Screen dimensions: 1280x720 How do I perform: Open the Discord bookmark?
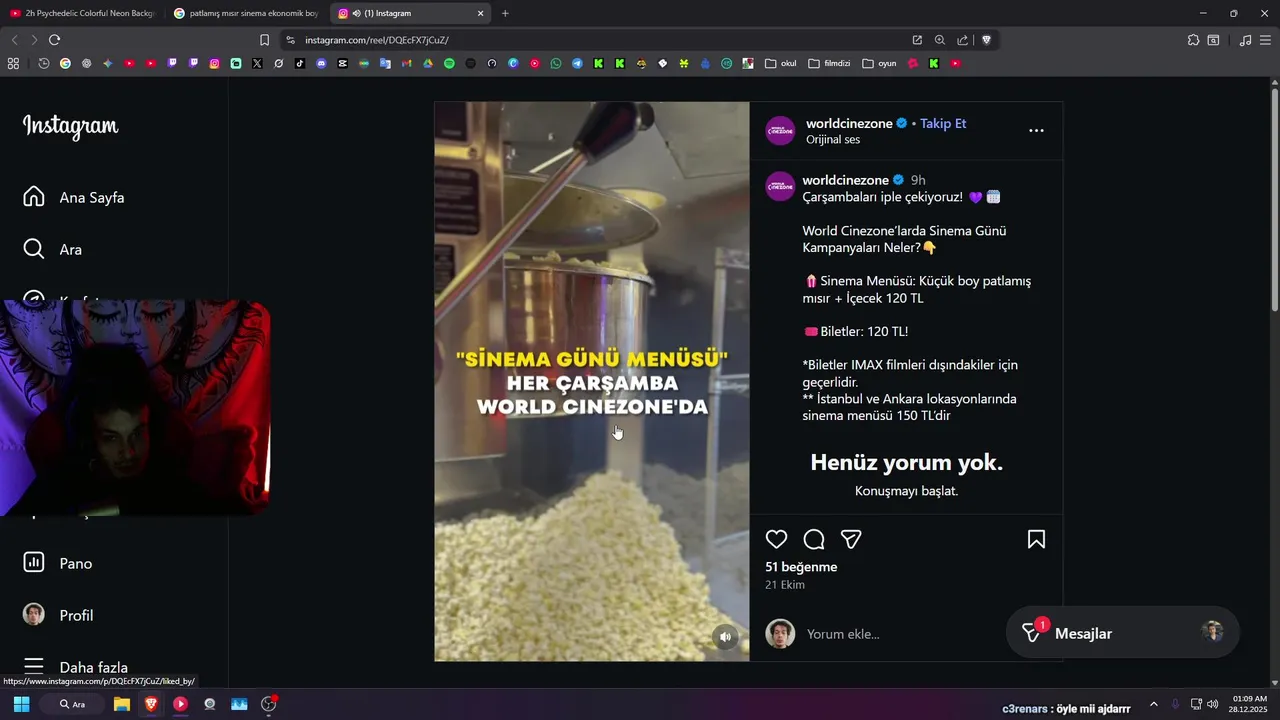[x=321, y=63]
